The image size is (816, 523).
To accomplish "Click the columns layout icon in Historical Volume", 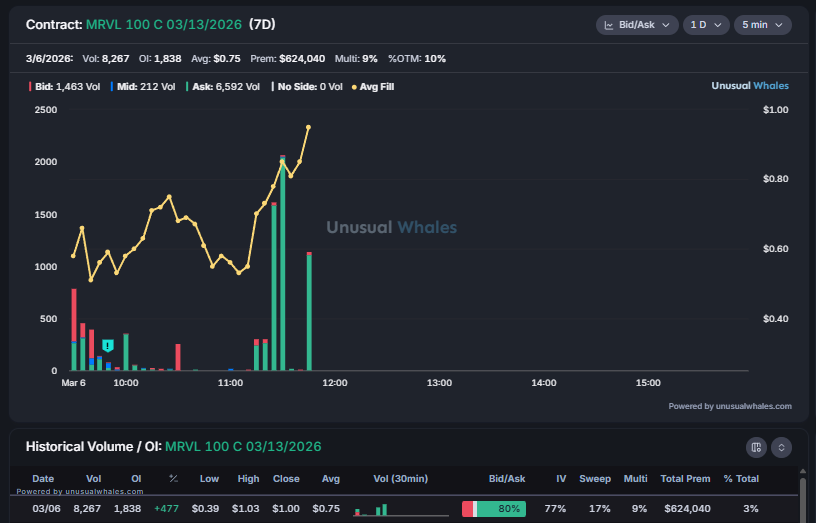I will (x=756, y=447).
